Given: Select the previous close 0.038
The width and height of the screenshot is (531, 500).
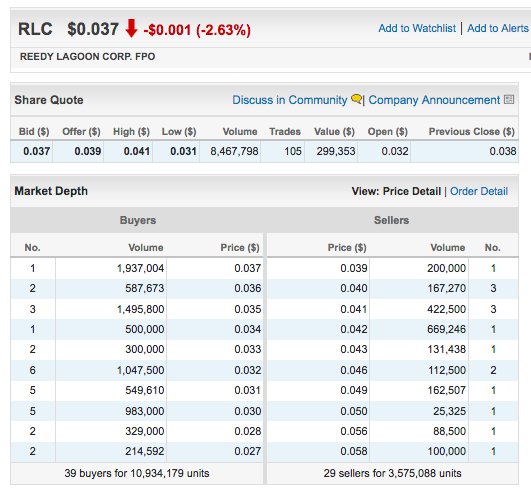Looking at the screenshot, I should tap(503, 151).
